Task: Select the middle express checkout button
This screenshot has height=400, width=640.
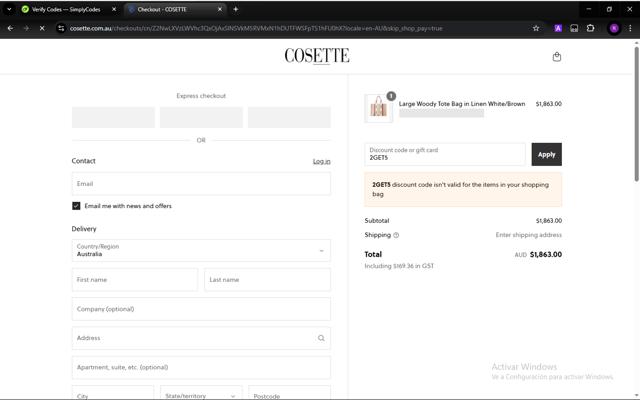Action: coord(201,117)
